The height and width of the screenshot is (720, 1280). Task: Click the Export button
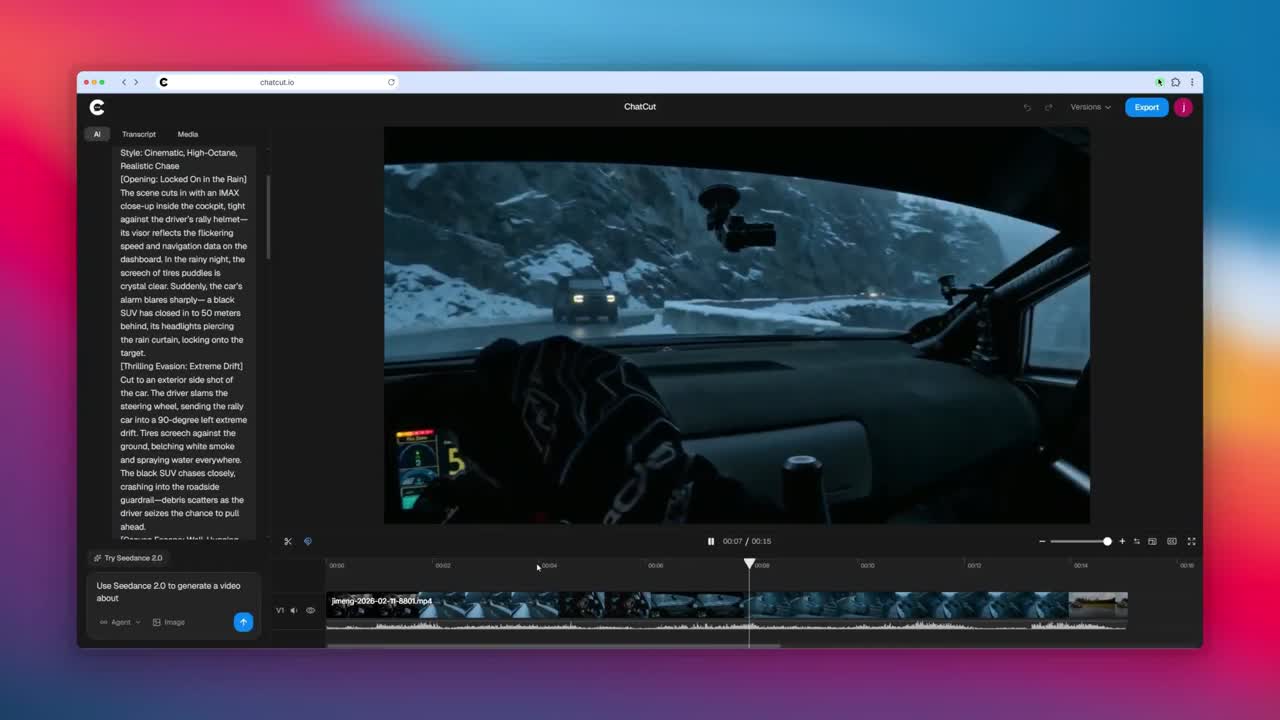pos(1146,107)
